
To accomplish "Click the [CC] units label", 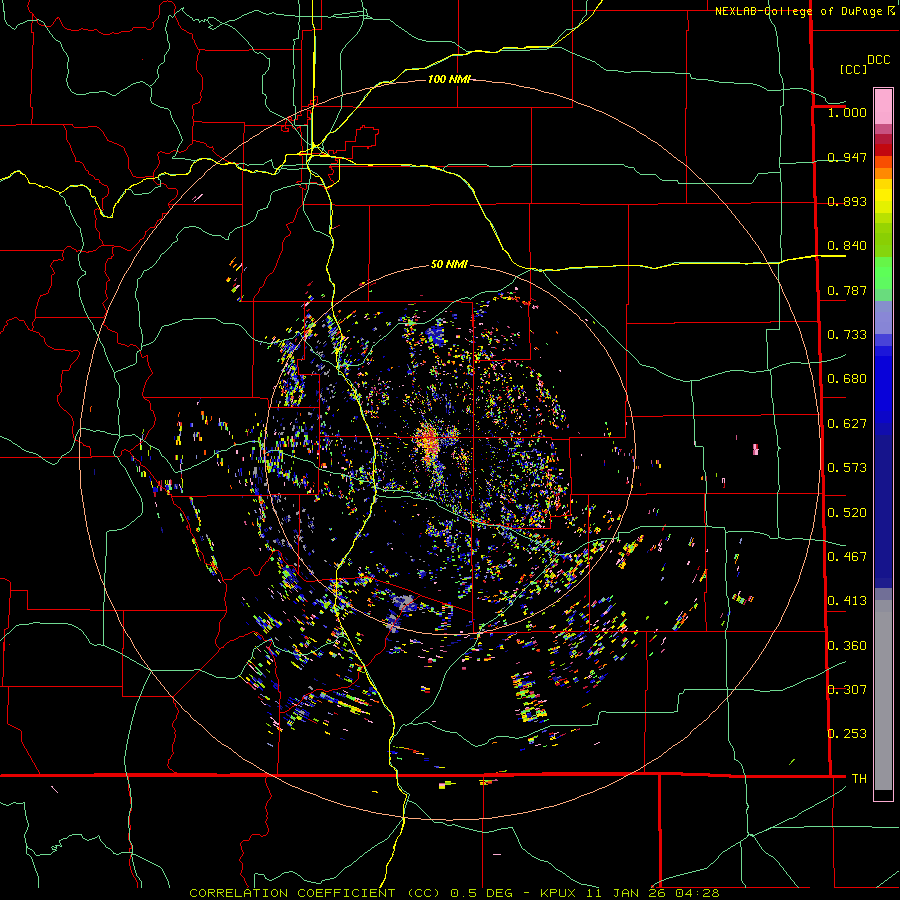I will [853, 69].
